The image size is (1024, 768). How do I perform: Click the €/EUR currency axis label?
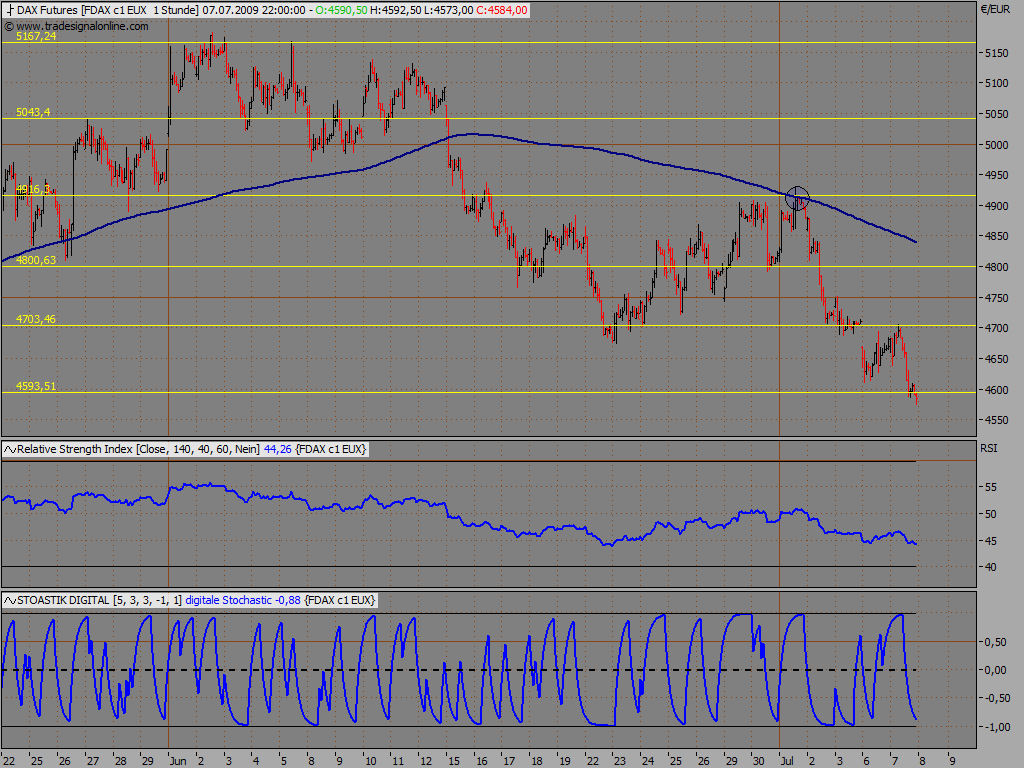[x=995, y=9]
